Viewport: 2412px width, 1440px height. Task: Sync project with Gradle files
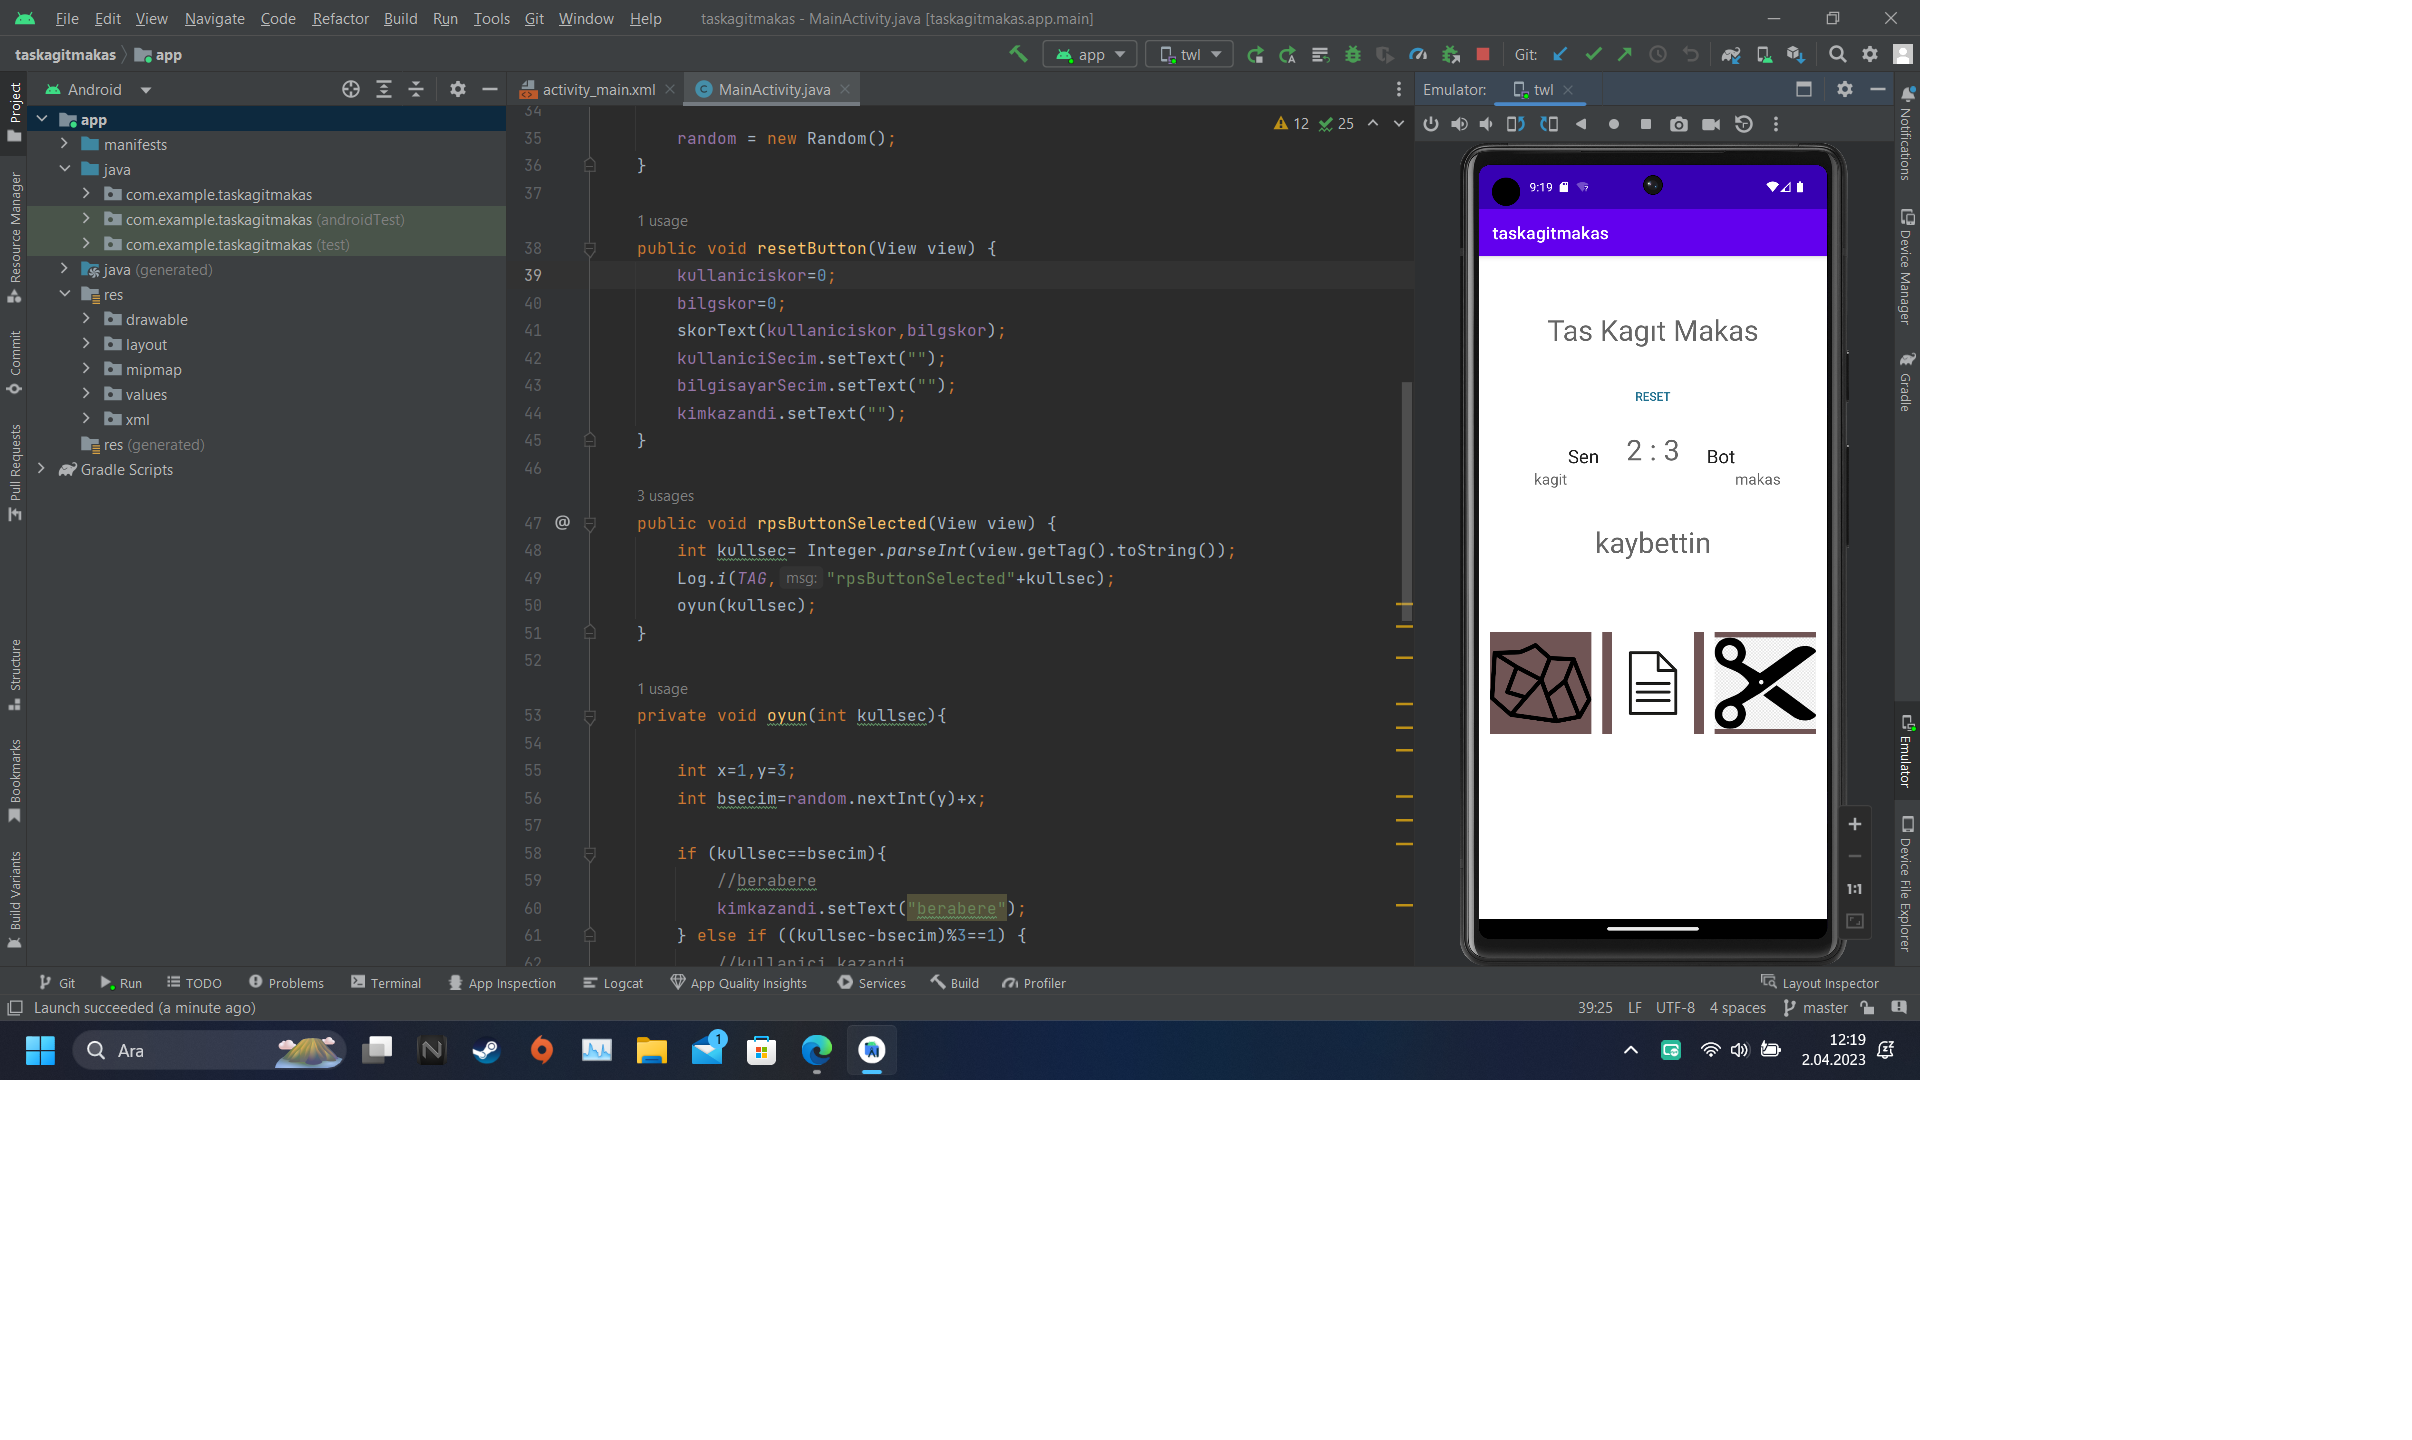(1732, 54)
